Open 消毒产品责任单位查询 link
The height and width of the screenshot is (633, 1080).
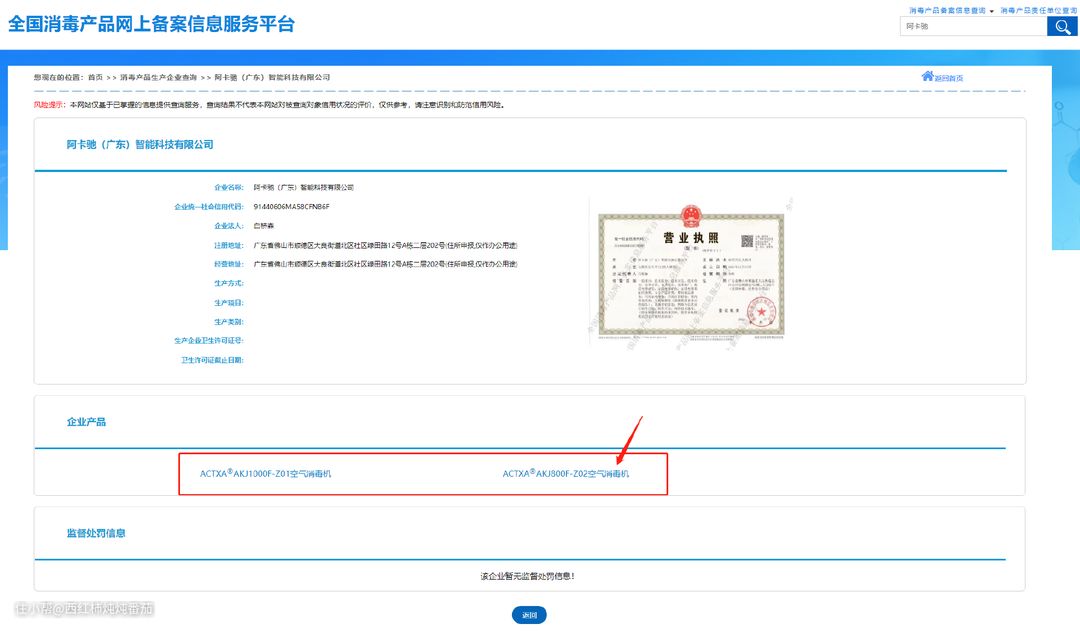click(1039, 10)
